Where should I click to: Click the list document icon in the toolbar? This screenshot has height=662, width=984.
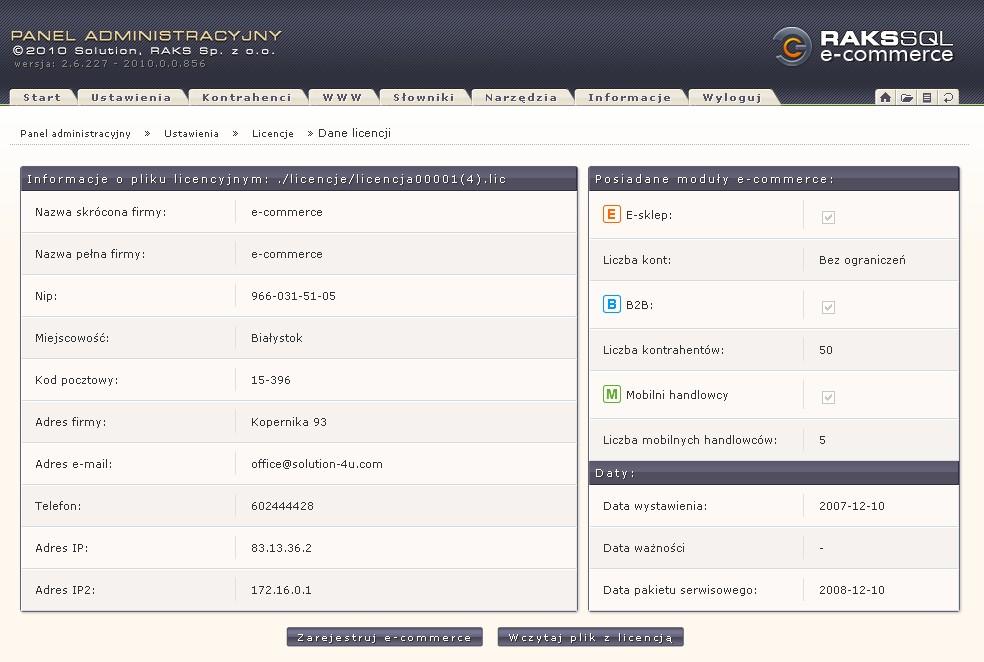(927, 97)
